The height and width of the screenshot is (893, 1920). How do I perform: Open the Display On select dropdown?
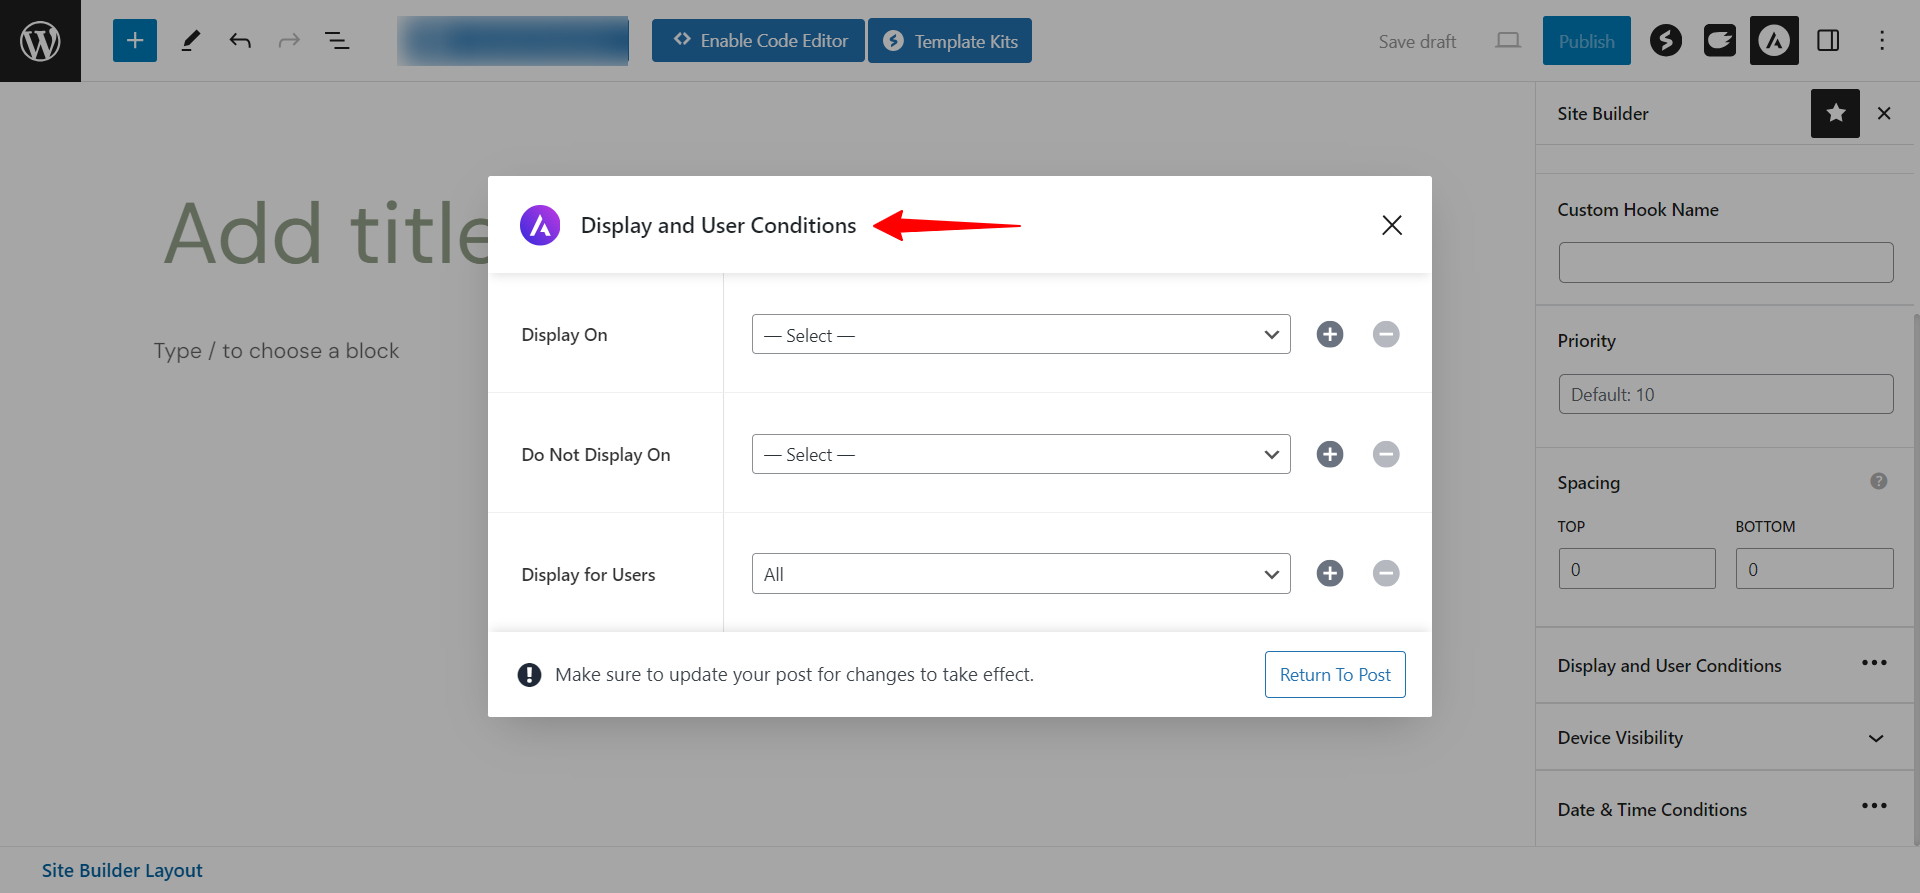(x=1021, y=334)
